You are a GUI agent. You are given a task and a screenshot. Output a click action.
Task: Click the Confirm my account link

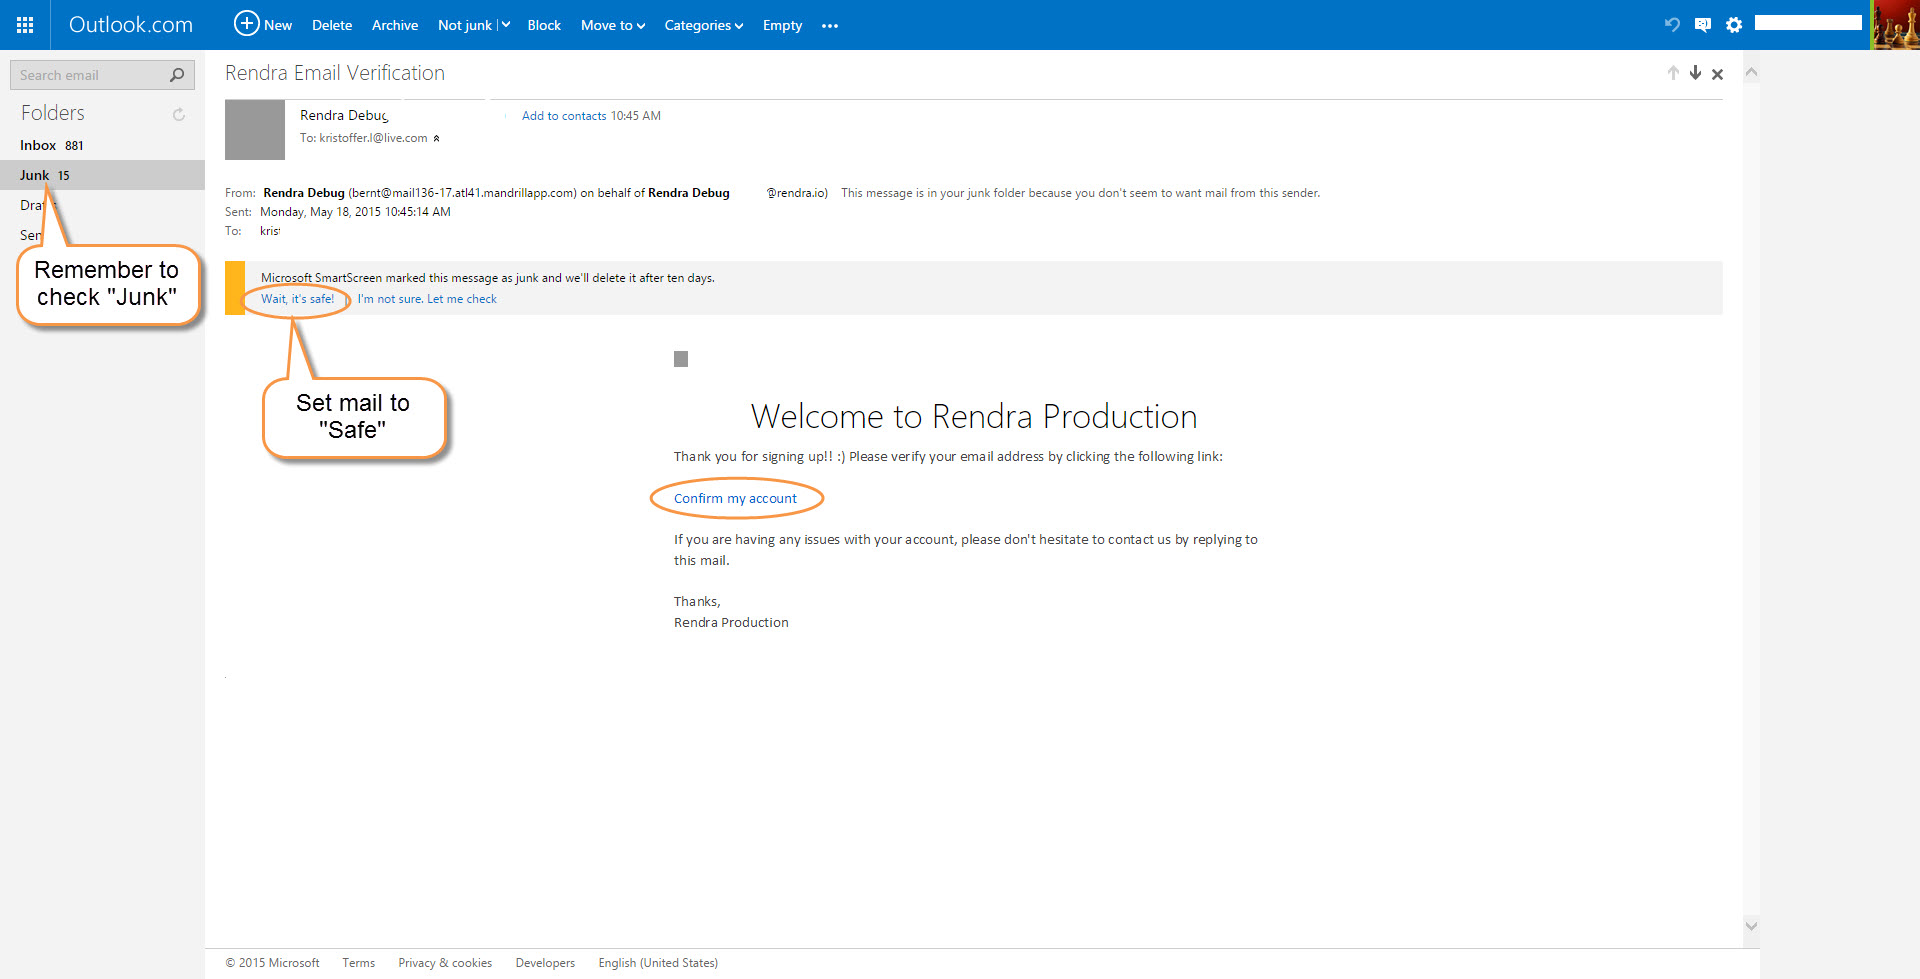click(x=735, y=498)
